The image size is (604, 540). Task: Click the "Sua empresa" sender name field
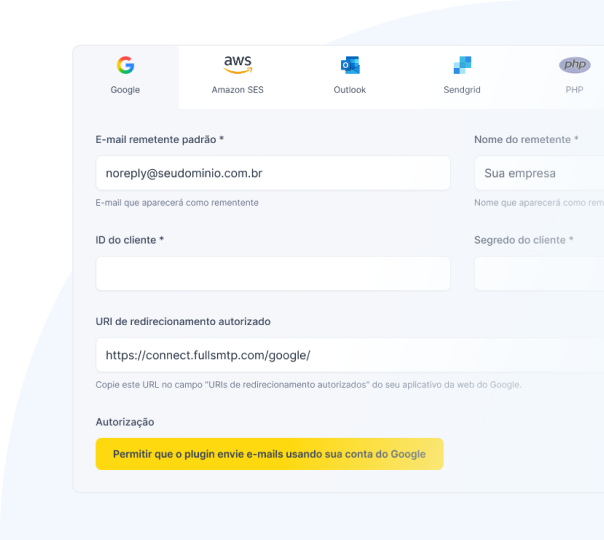pos(539,173)
